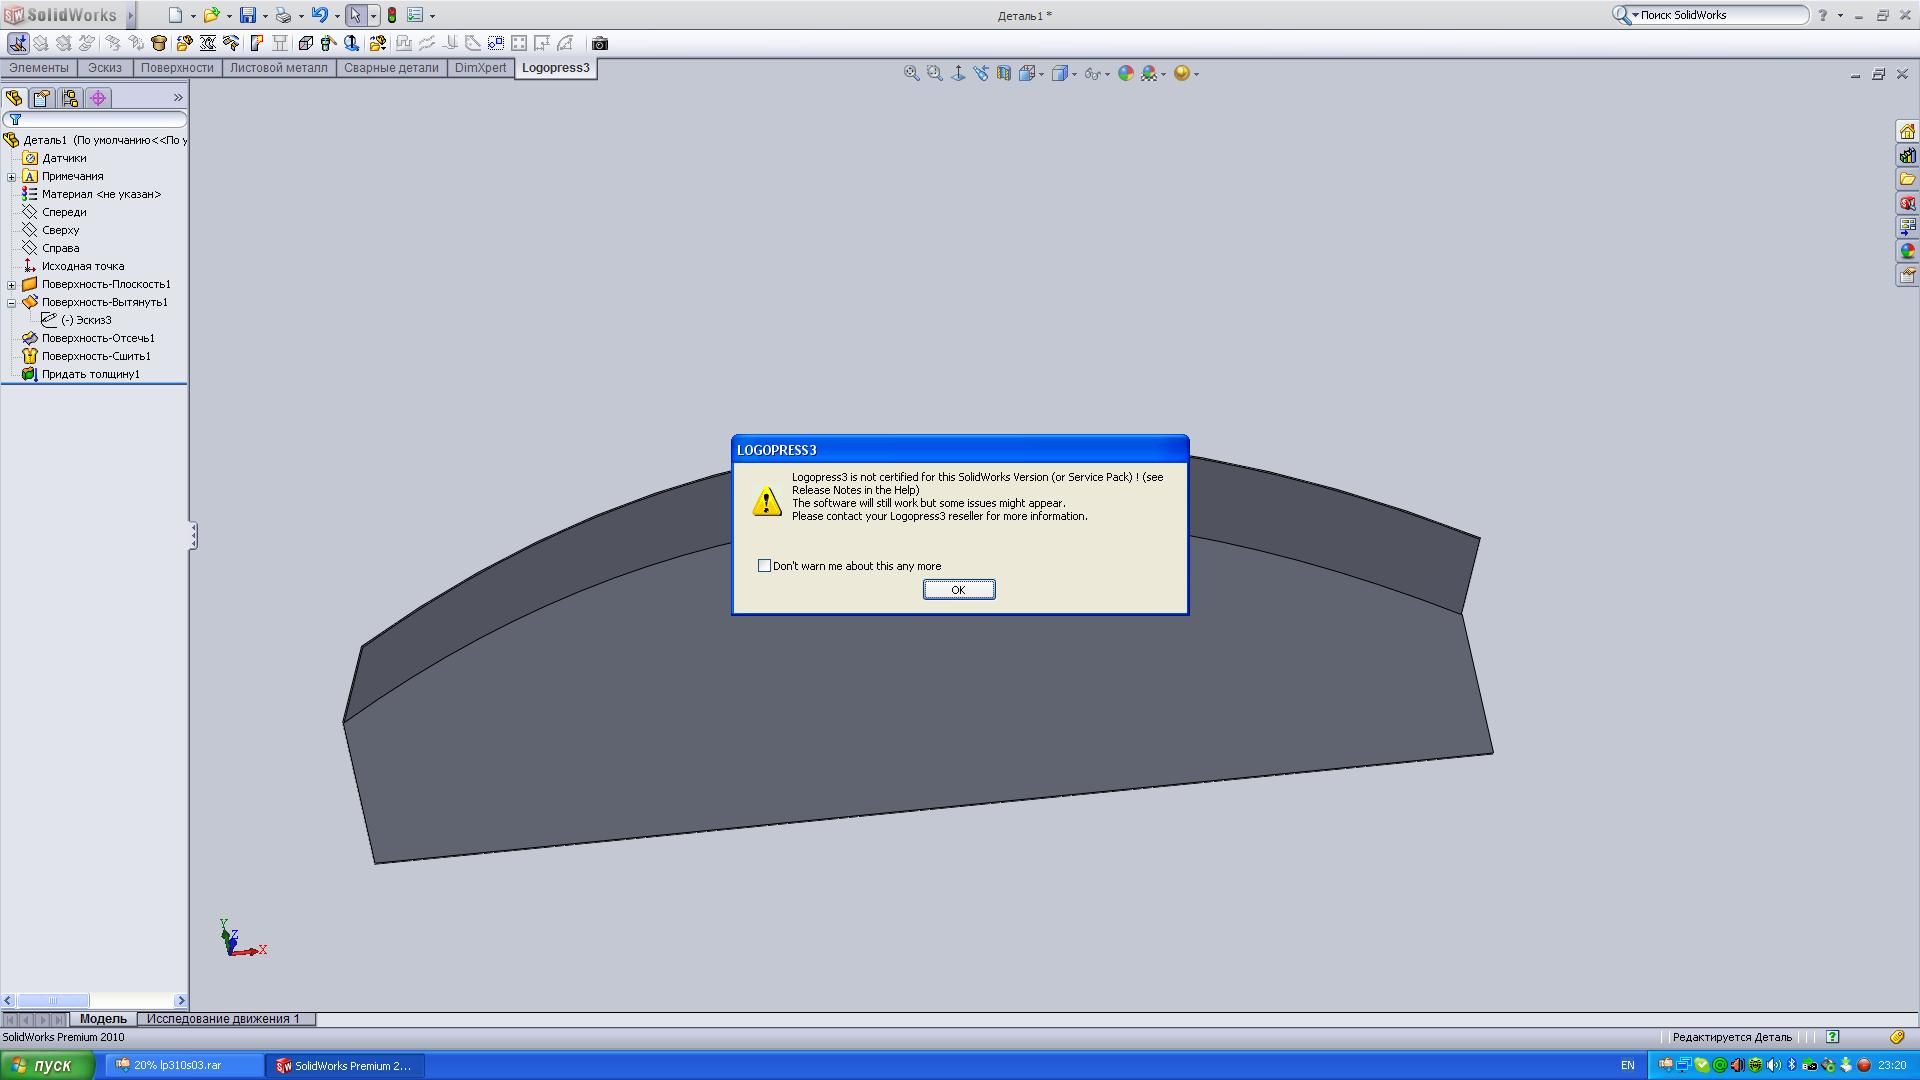Select Материал <не указан> in tree
The image size is (1920, 1080).
[101, 194]
